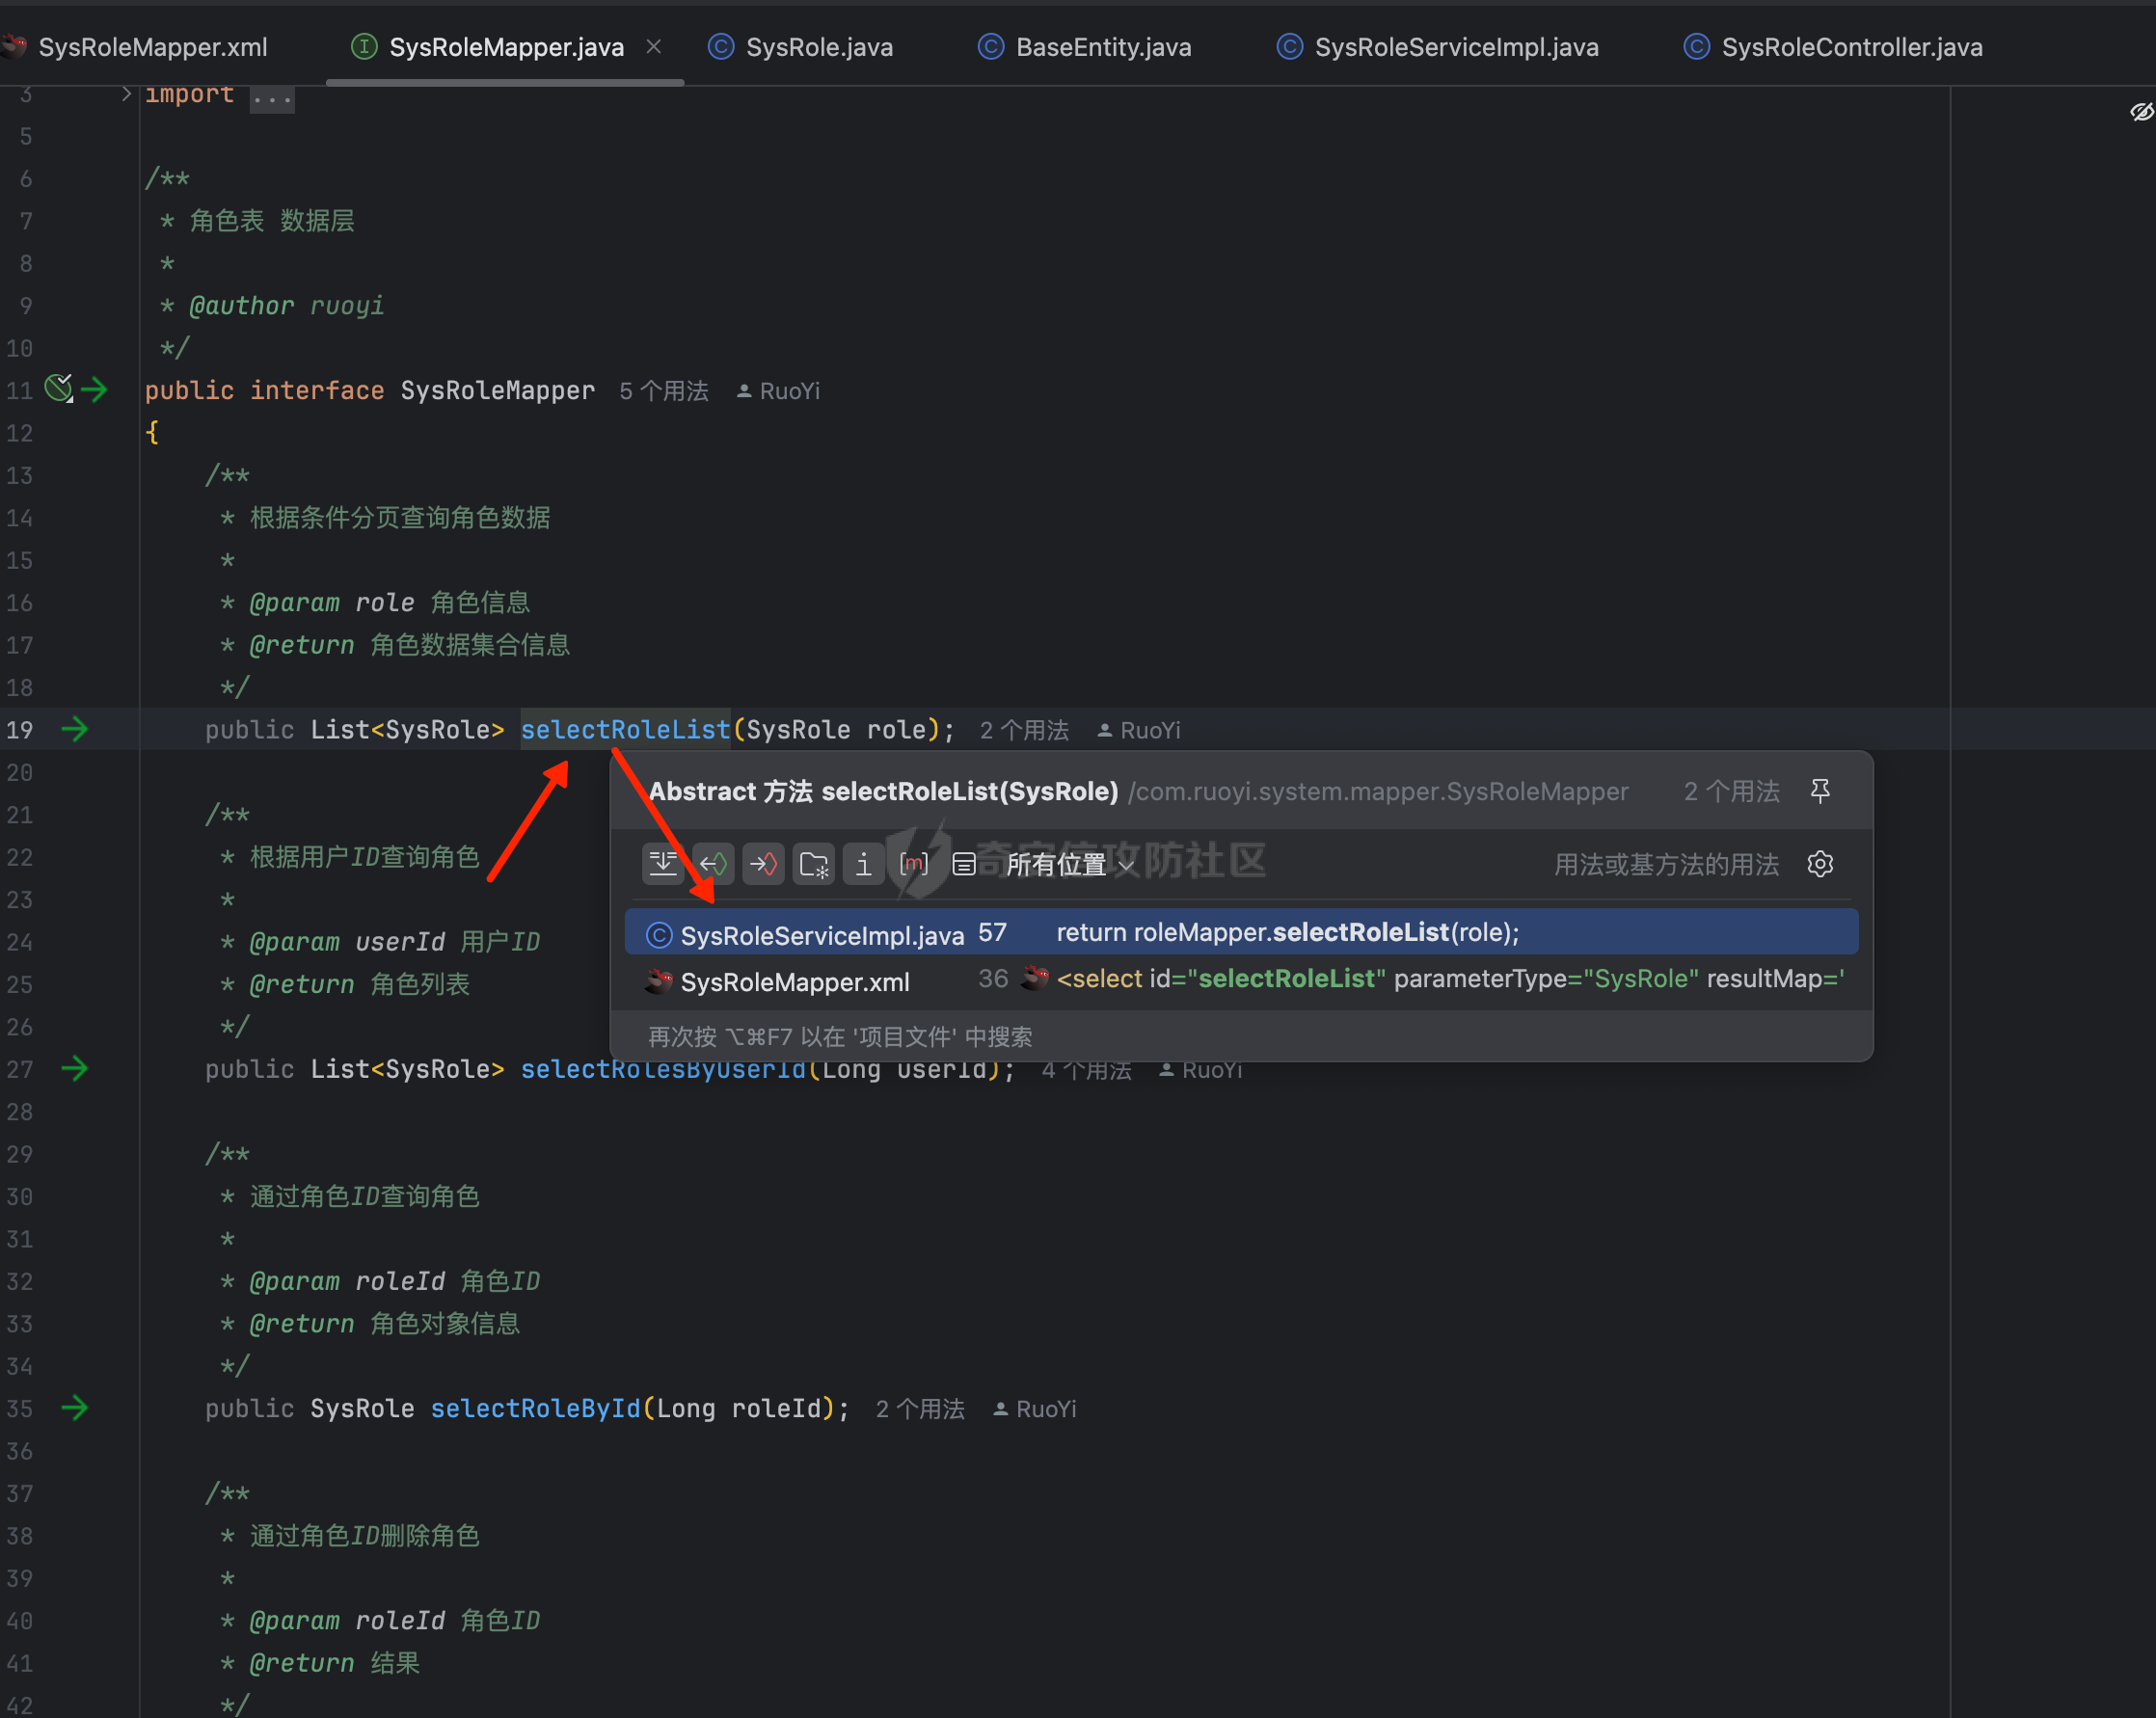Click line 35 gutter implementation arrow

[x=75, y=1408]
